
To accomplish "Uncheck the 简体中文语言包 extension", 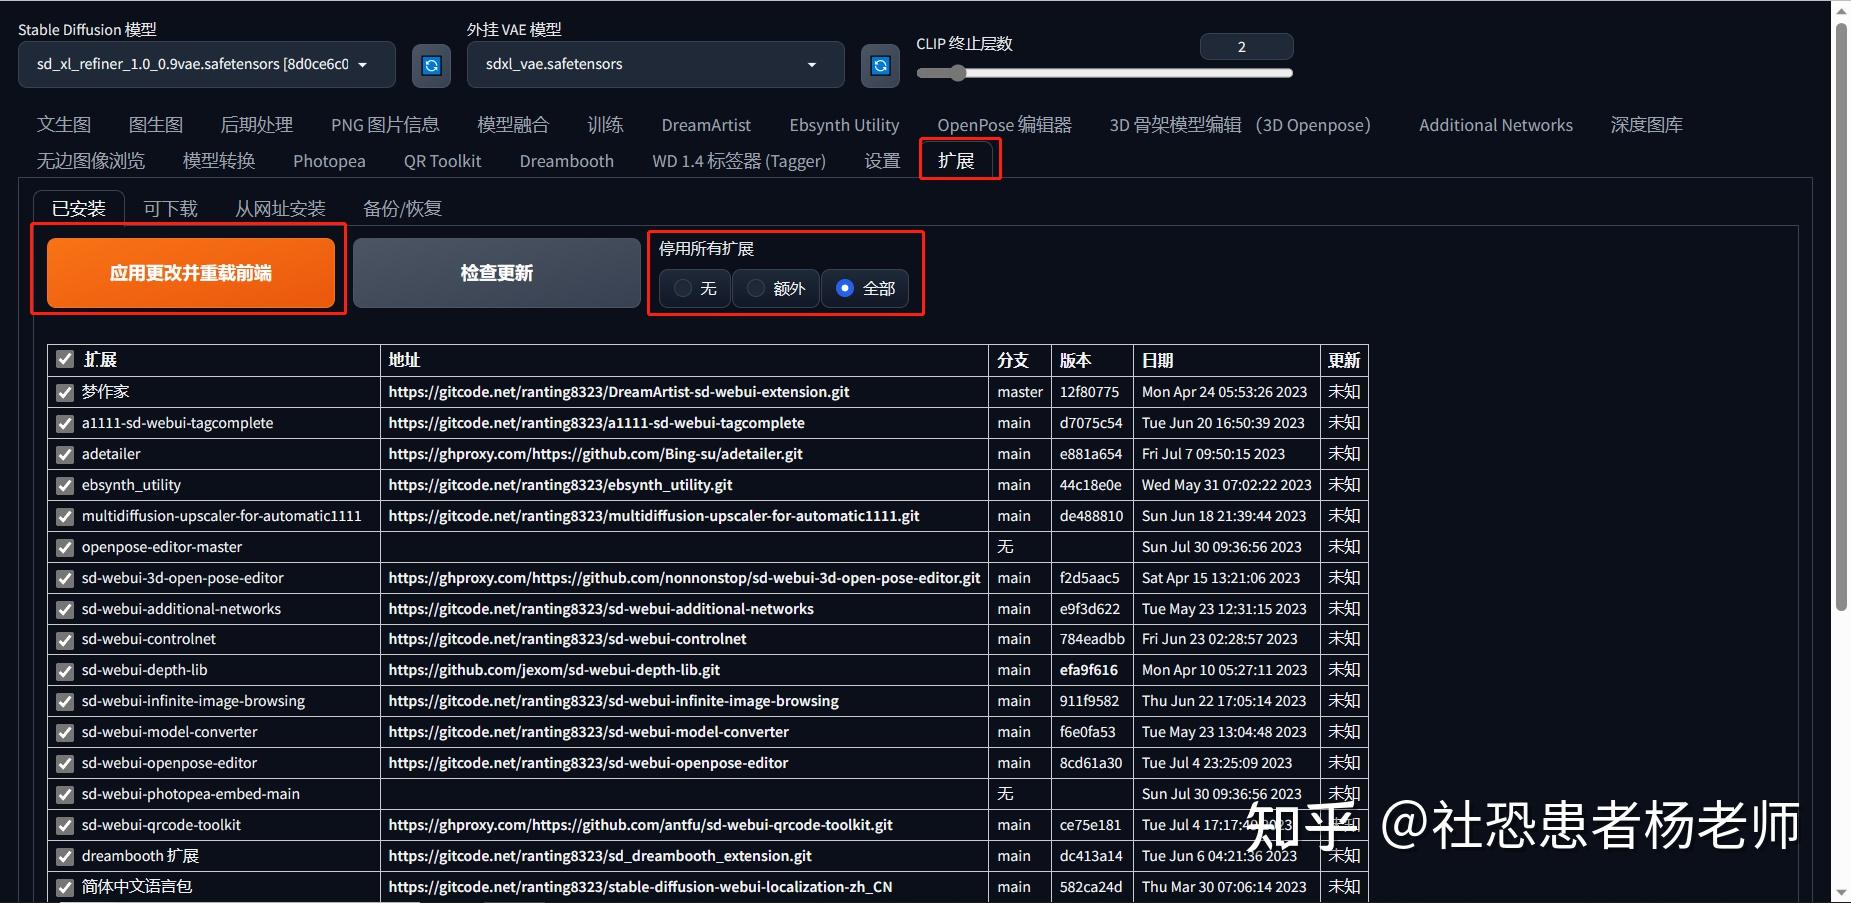I will coord(64,887).
